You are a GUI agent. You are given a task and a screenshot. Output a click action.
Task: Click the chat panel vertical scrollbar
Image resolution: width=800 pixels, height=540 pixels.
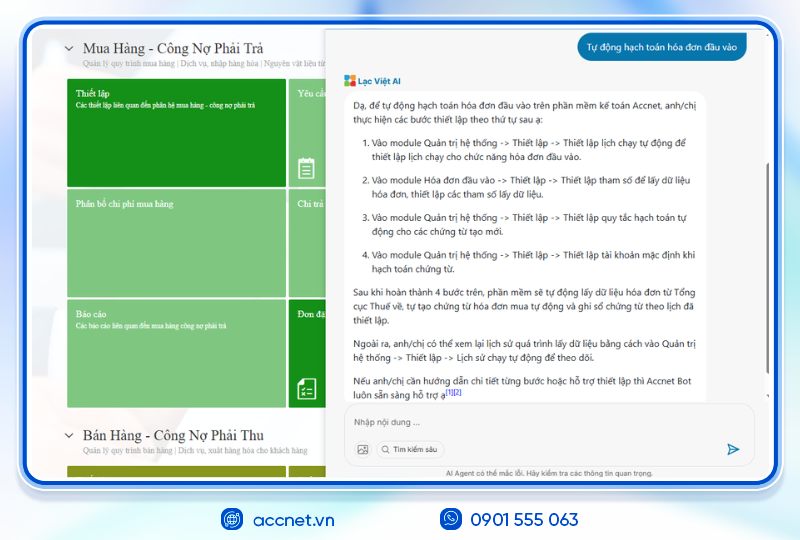767,268
